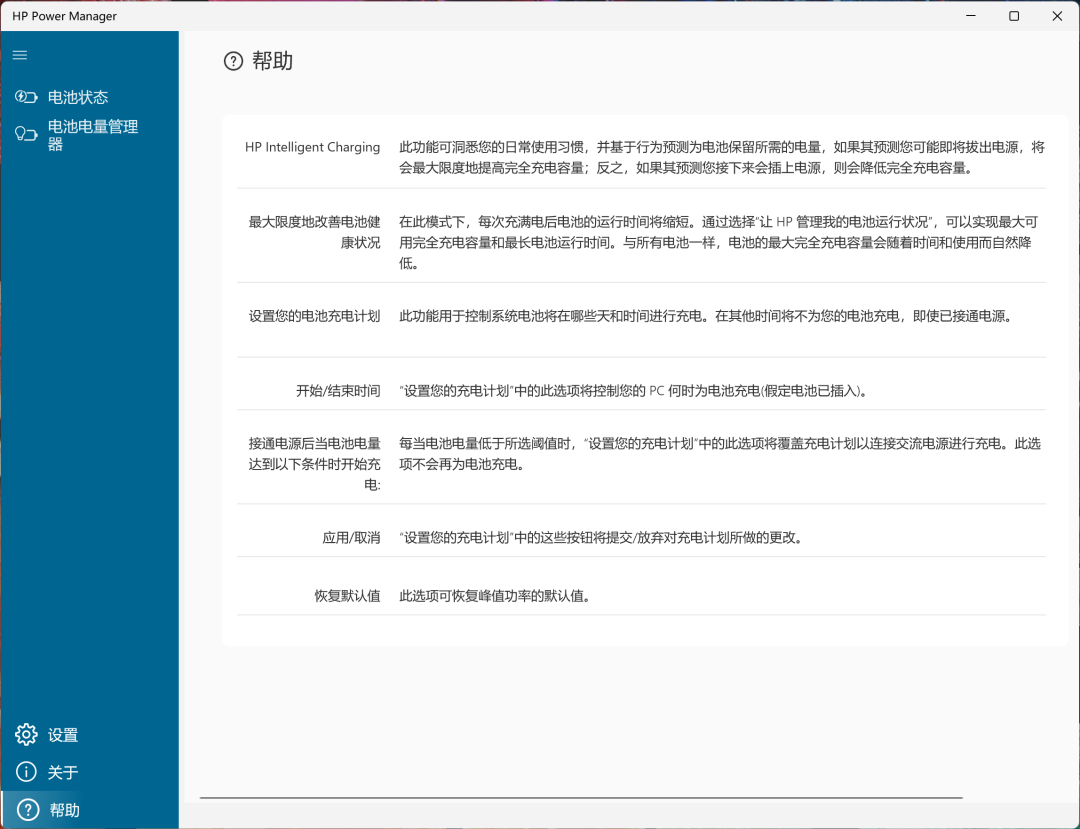This screenshot has width=1080, height=829.
Task: Click the "HP Intelligent Charging" help topic label
Action: tap(313, 147)
